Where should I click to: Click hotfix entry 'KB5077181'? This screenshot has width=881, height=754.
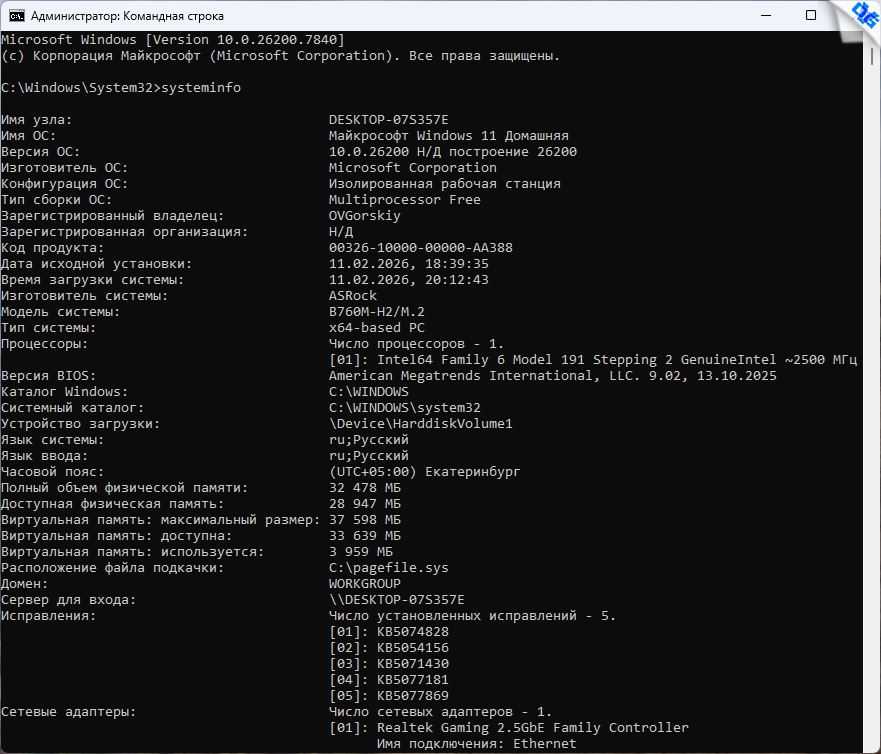click(413, 680)
